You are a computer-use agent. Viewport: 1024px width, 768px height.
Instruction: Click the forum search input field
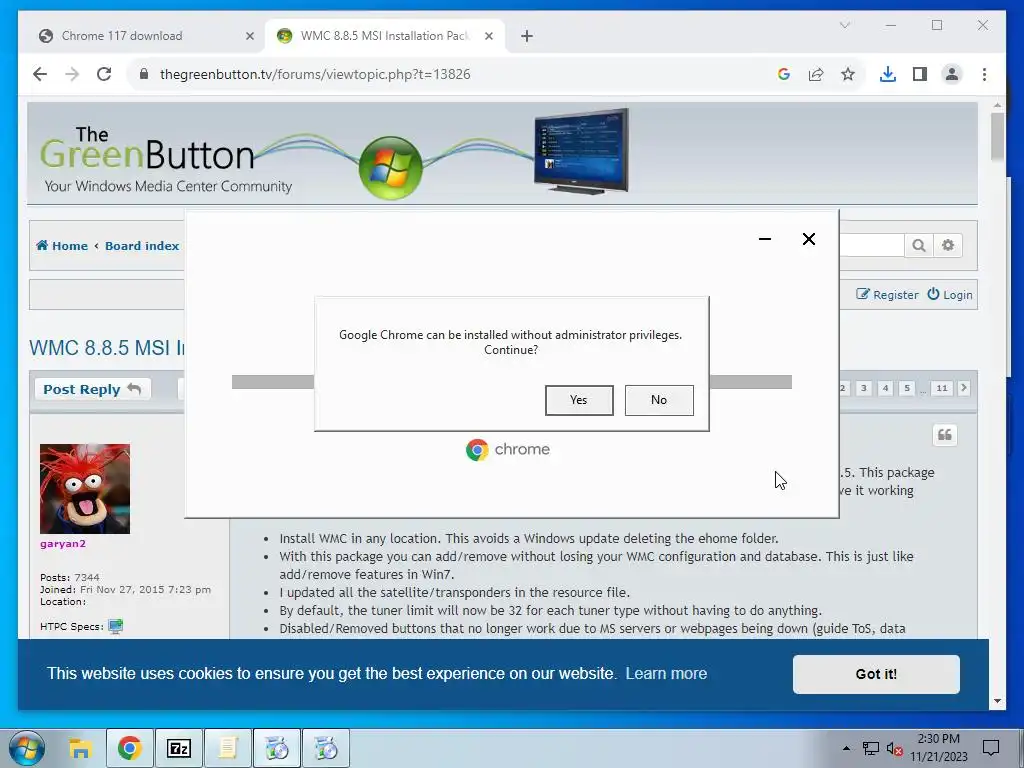coord(871,246)
